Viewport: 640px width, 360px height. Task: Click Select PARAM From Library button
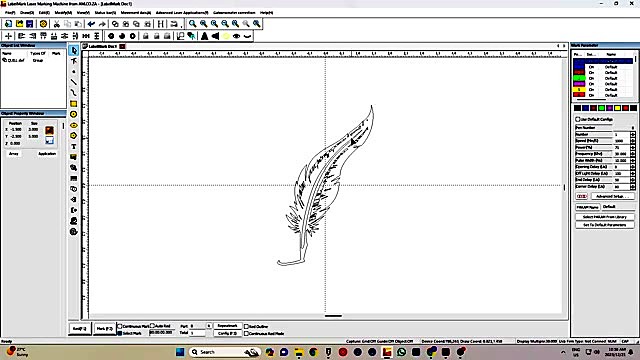(x=604, y=217)
